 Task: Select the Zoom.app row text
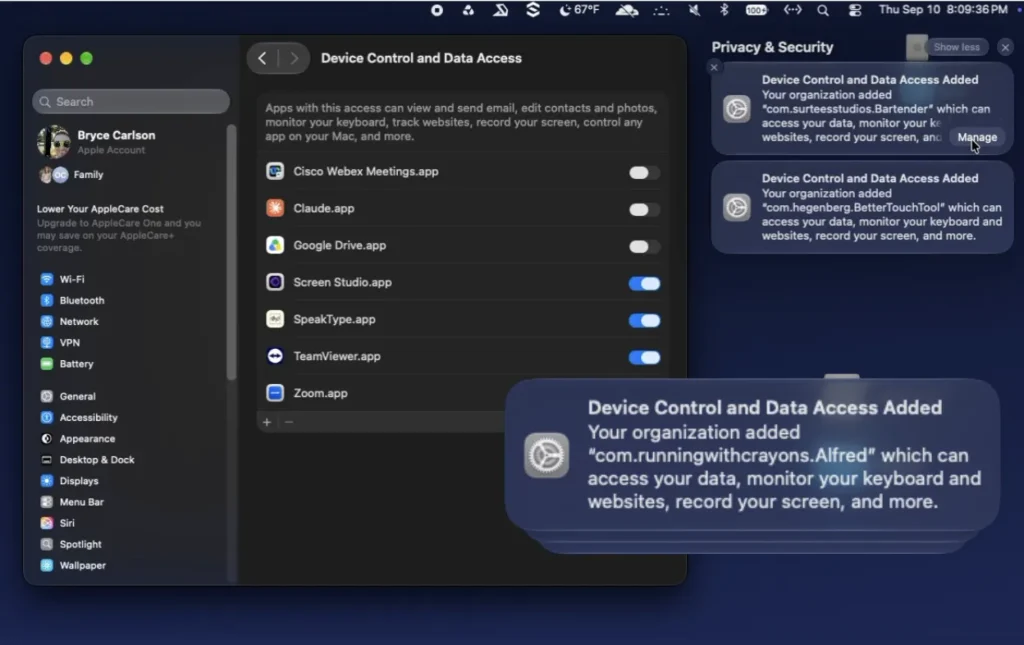tap(320, 393)
